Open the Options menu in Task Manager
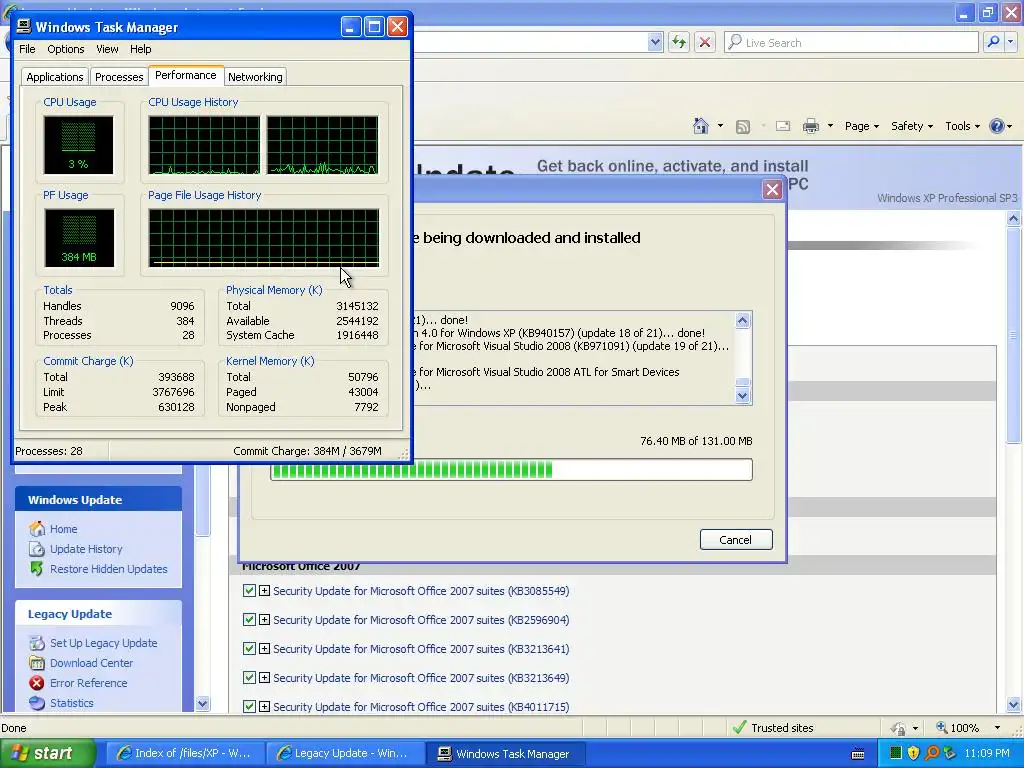This screenshot has width=1024, height=768. tap(65, 49)
